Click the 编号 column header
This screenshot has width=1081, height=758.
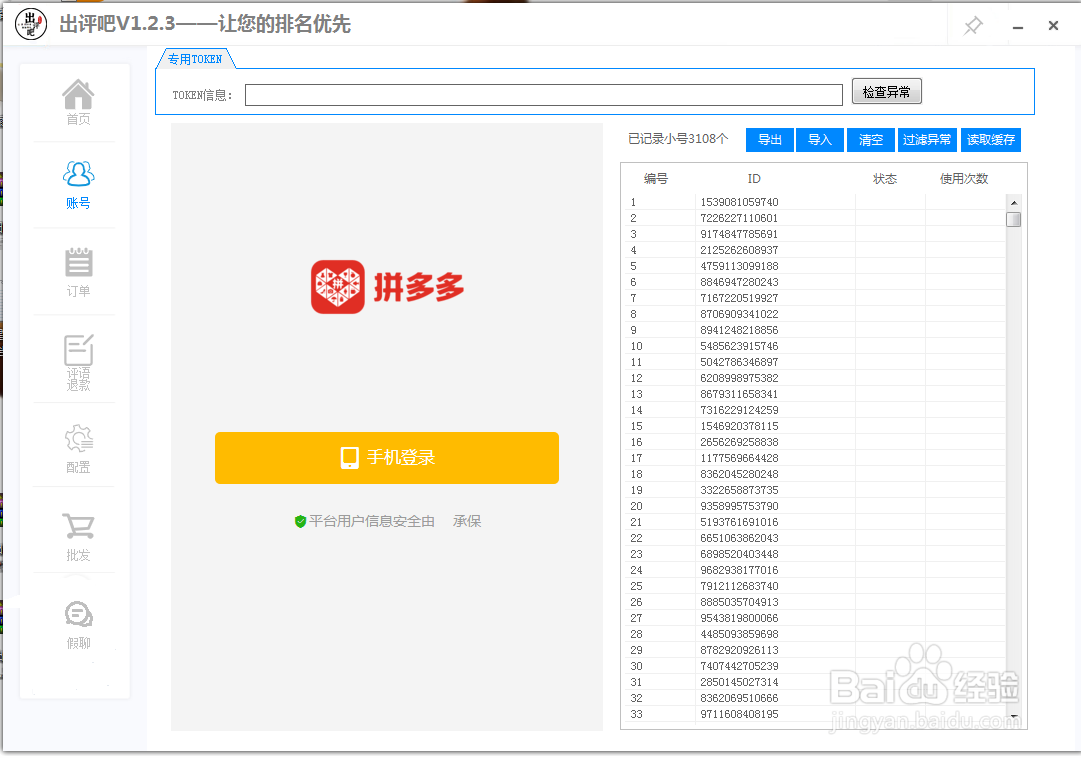click(656, 179)
